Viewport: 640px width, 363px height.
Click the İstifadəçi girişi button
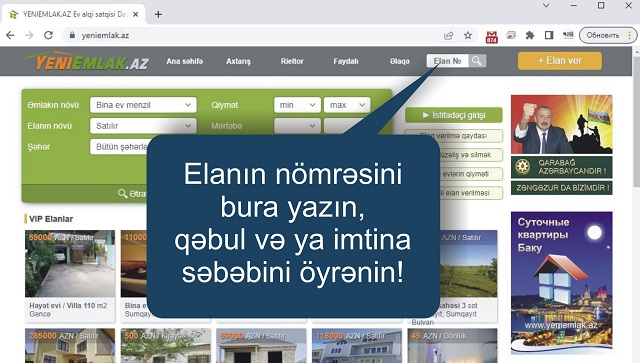coord(454,115)
